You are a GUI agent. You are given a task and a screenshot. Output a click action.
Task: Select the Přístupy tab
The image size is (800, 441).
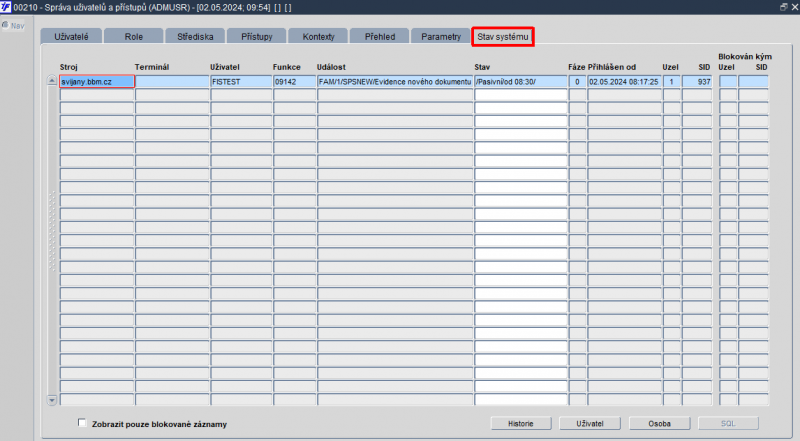coord(257,36)
